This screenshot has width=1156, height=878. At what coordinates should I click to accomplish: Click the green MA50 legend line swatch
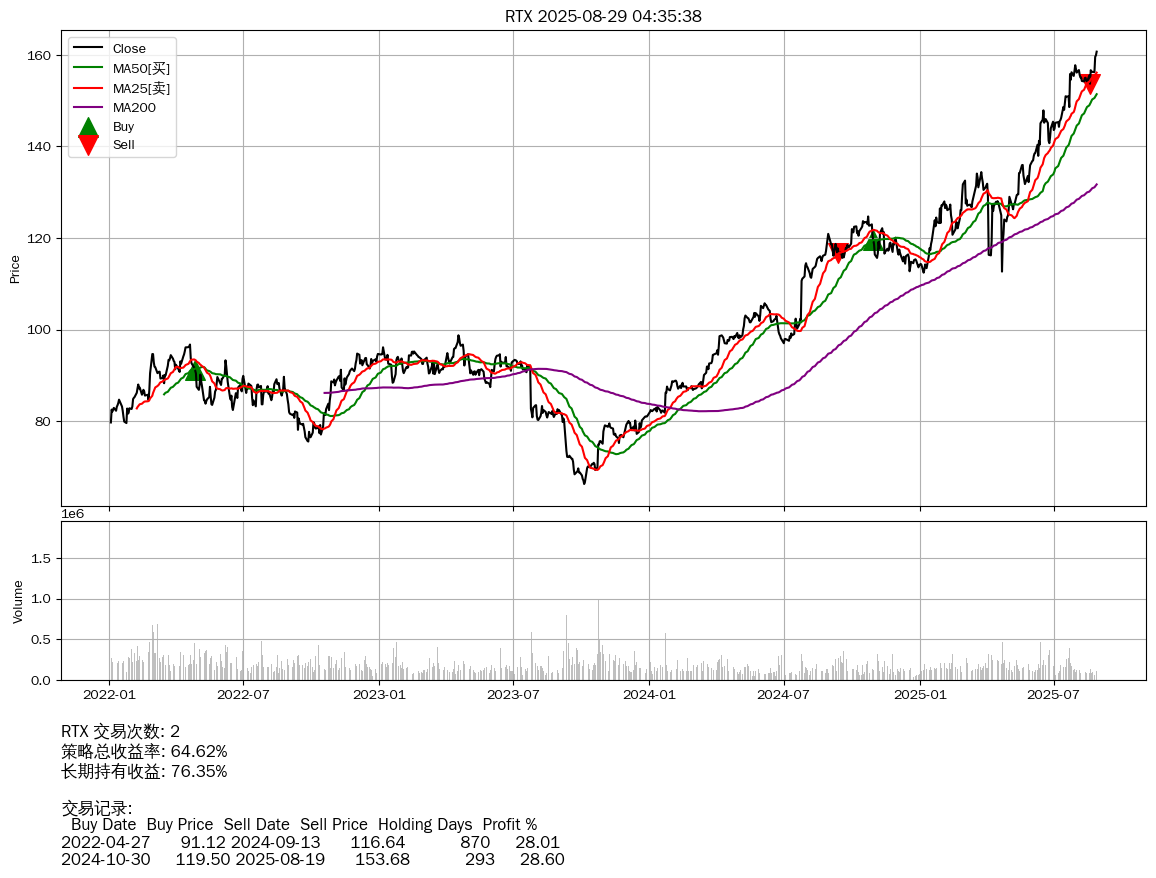click(x=88, y=68)
